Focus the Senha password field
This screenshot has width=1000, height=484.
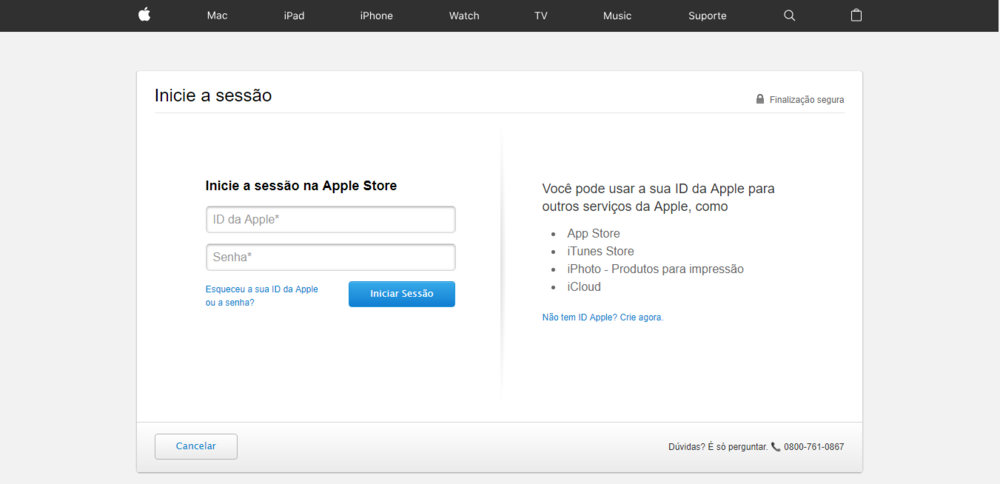pyautogui.click(x=330, y=258)
